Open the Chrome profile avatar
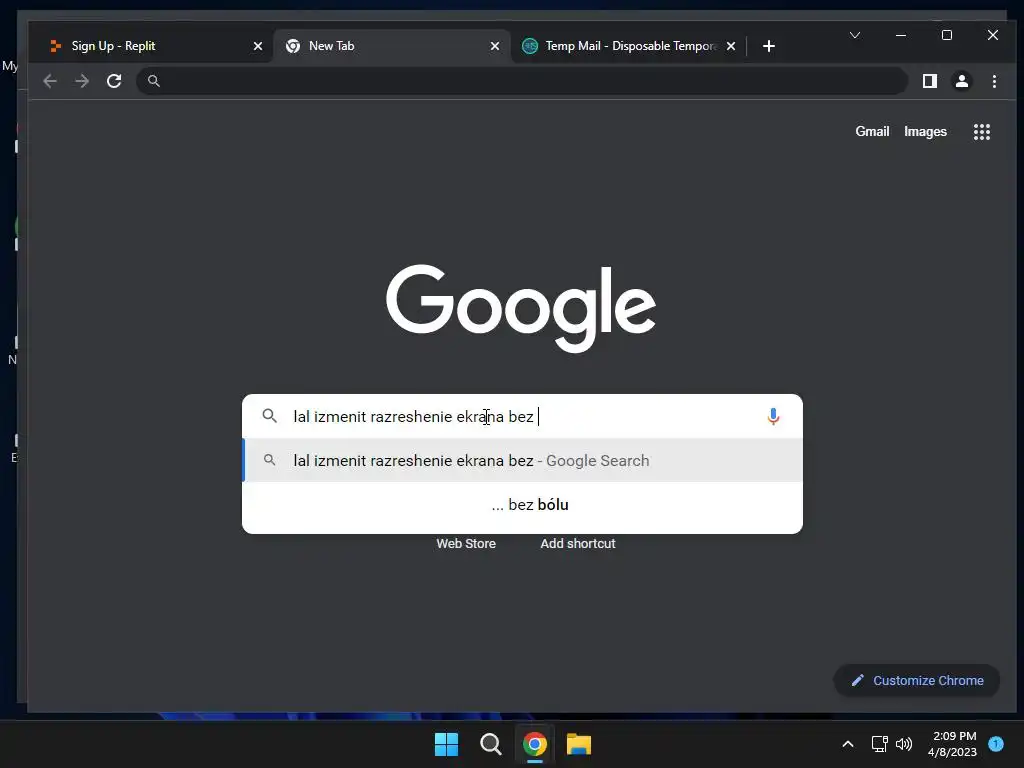This screenshot has height=768, width=1024. (962, 81)
